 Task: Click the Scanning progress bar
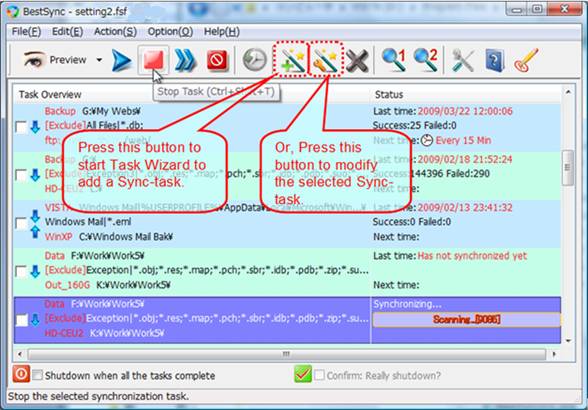click(466, 320)
